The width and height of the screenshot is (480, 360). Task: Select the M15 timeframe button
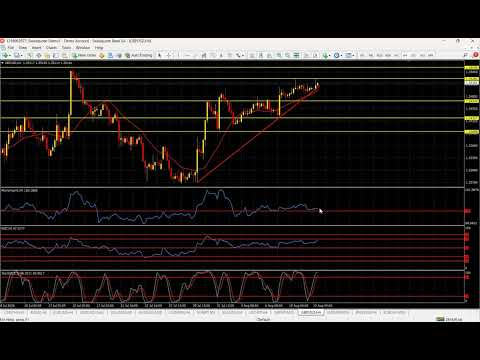(379, 55)
